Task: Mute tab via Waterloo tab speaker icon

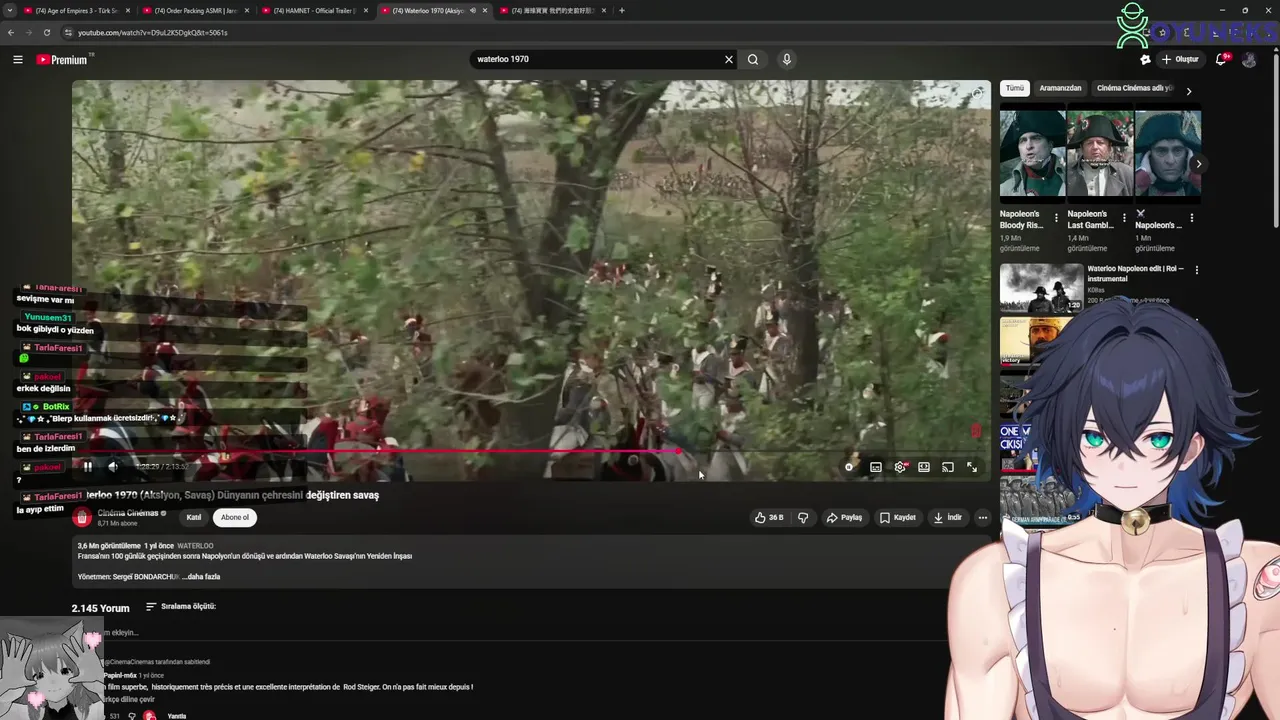Action: click(472, 10)
